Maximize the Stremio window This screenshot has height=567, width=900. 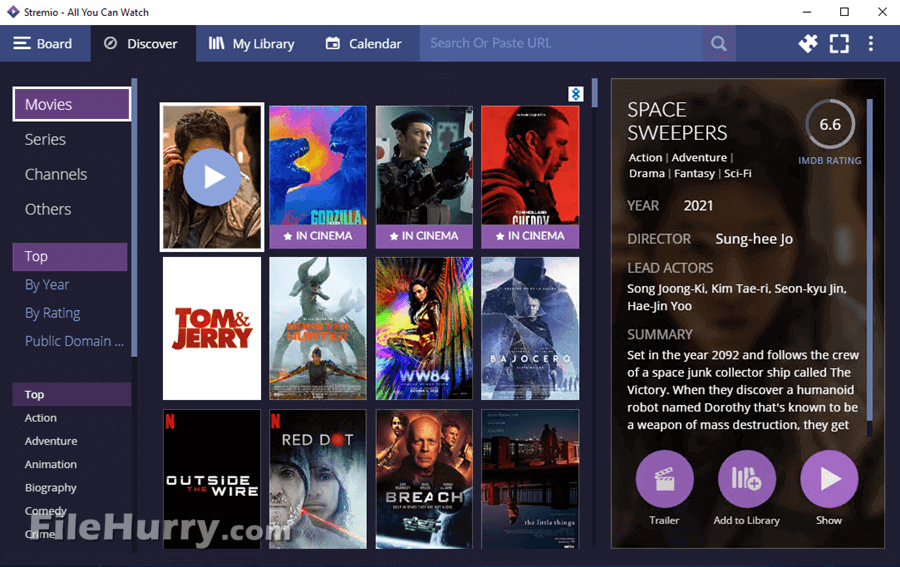click(844, 12)
